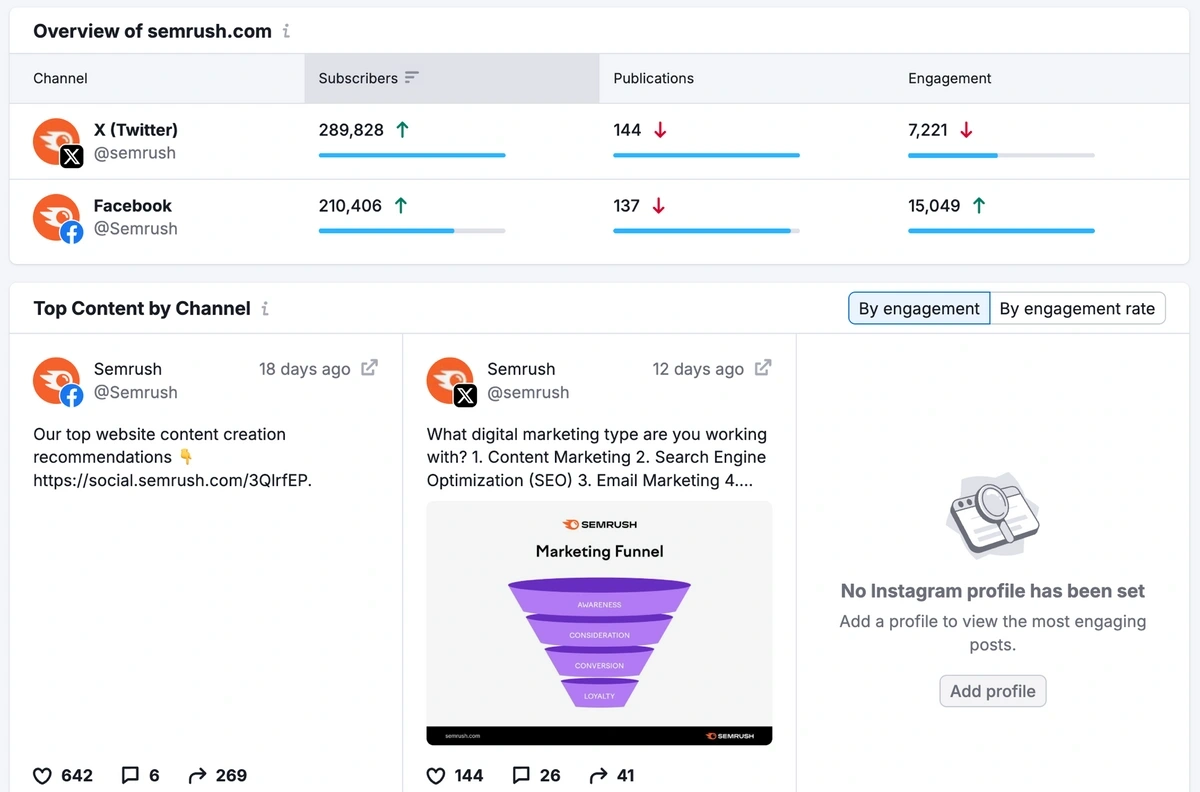Click the heart icon with 144 likes
1200x792 pixels.
click(x=436, y=775)
